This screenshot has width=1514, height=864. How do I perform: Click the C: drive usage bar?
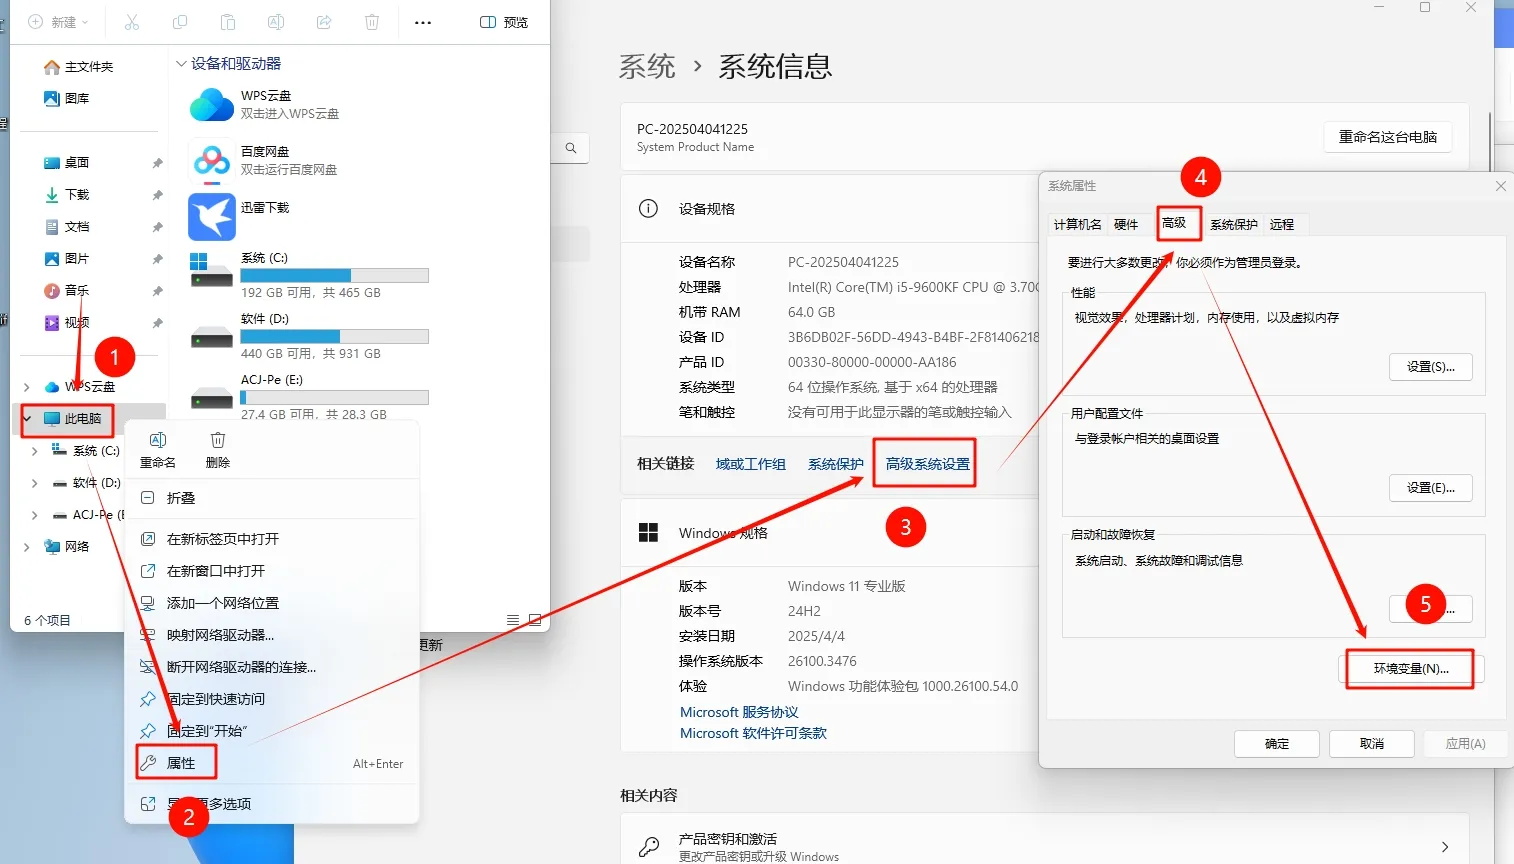coord(334,274)
